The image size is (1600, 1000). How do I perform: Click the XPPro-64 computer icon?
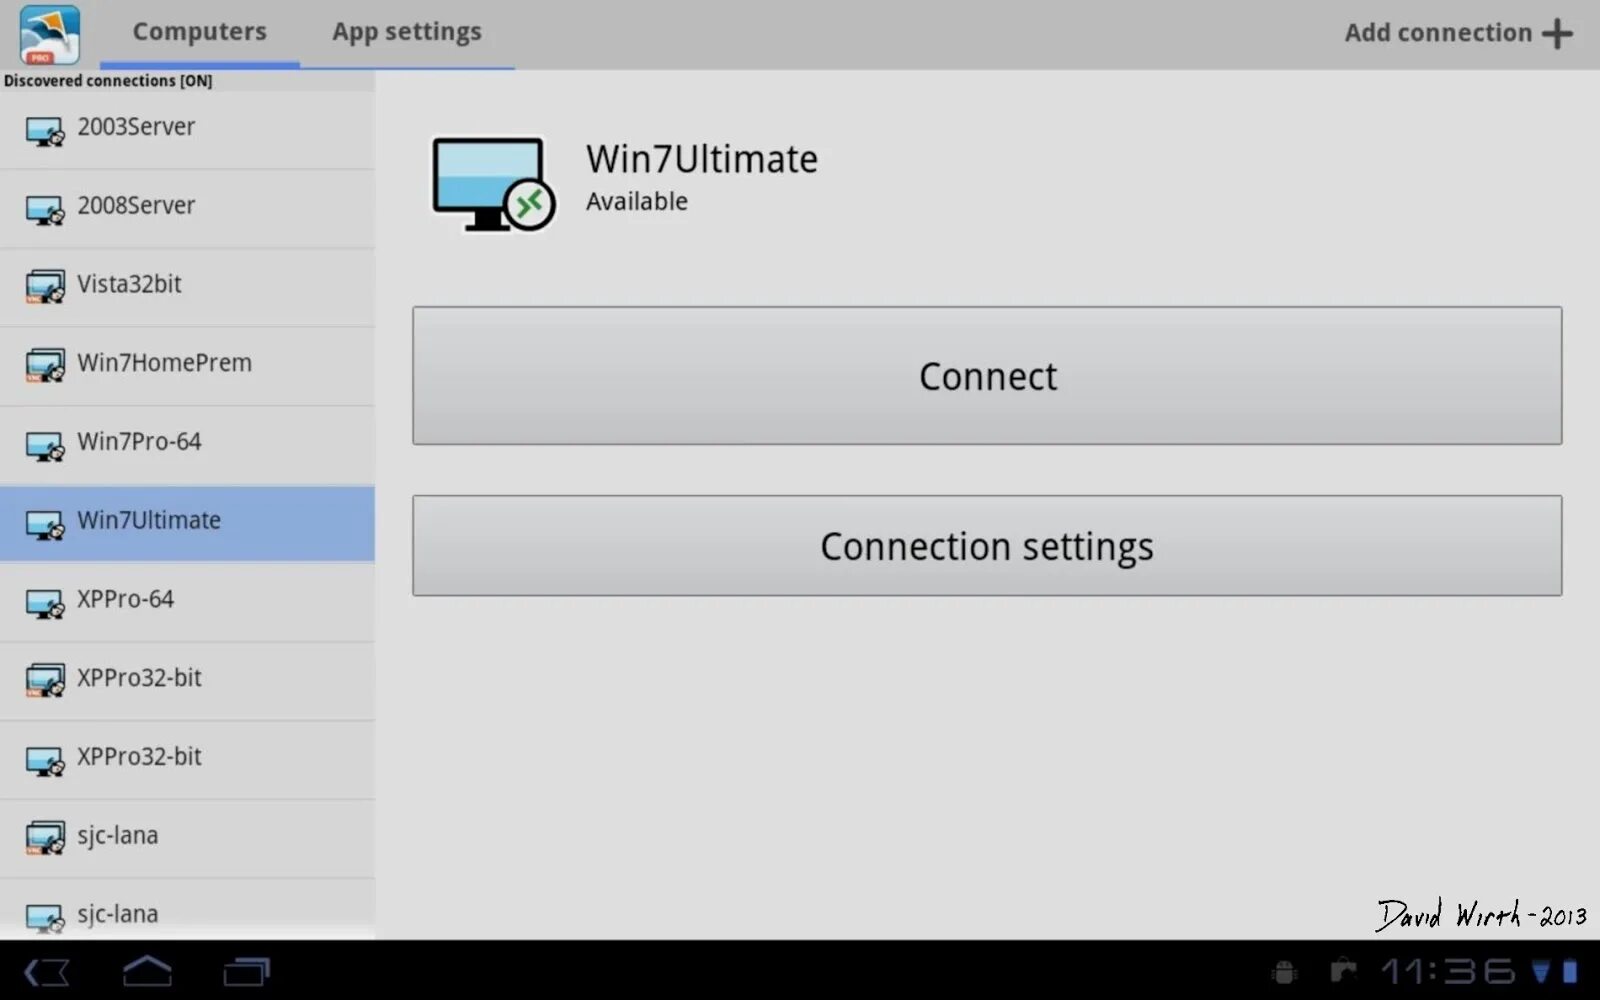click(x=45, y=604)
